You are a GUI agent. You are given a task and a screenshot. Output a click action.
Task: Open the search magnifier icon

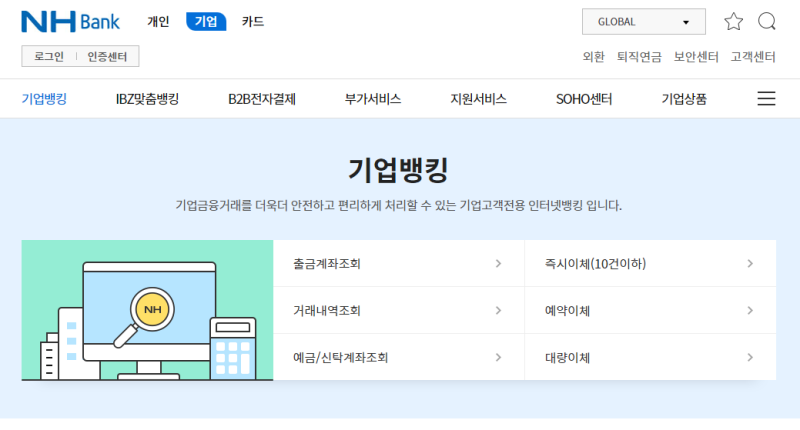click(x=767, y=21)
